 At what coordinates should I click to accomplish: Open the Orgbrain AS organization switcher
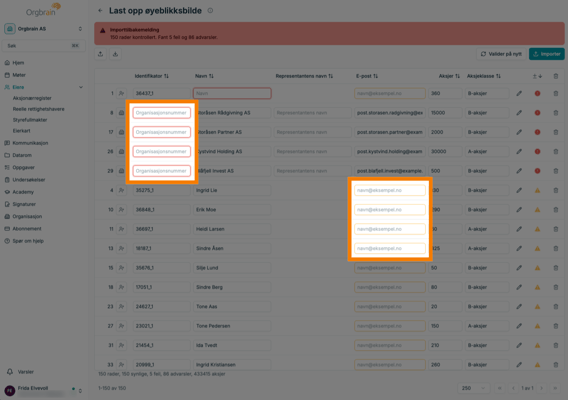pos(43,29)
